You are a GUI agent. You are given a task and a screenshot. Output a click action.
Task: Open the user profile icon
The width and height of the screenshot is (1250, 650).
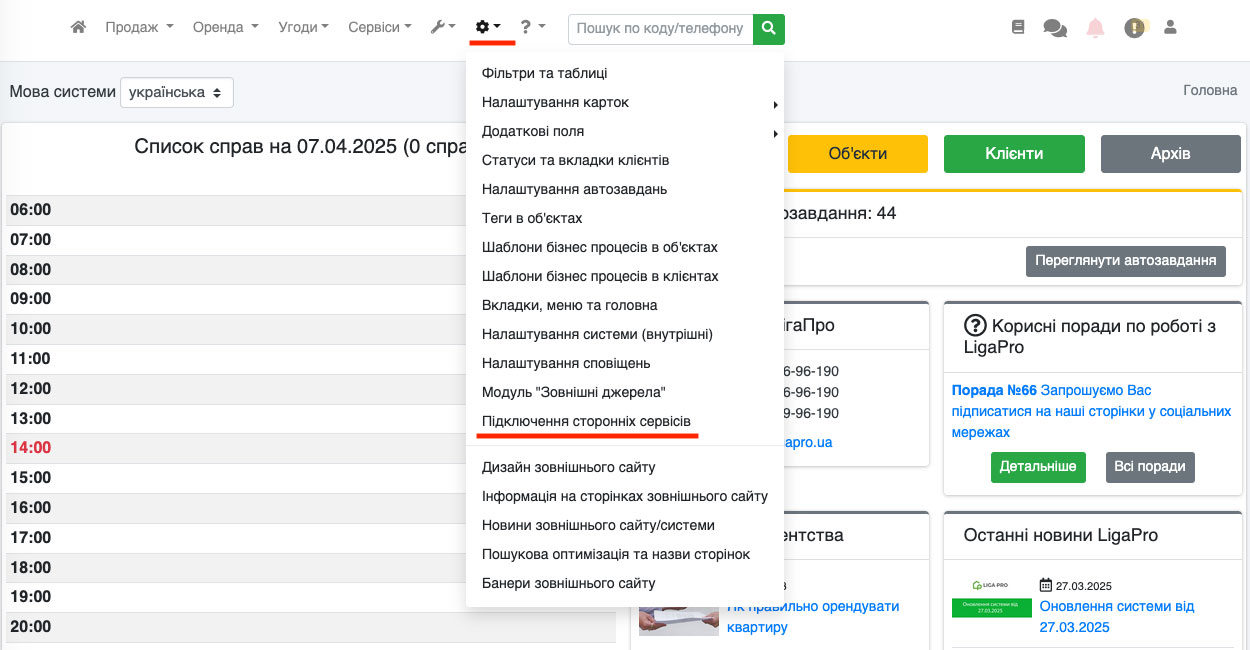coord(1170,28)
